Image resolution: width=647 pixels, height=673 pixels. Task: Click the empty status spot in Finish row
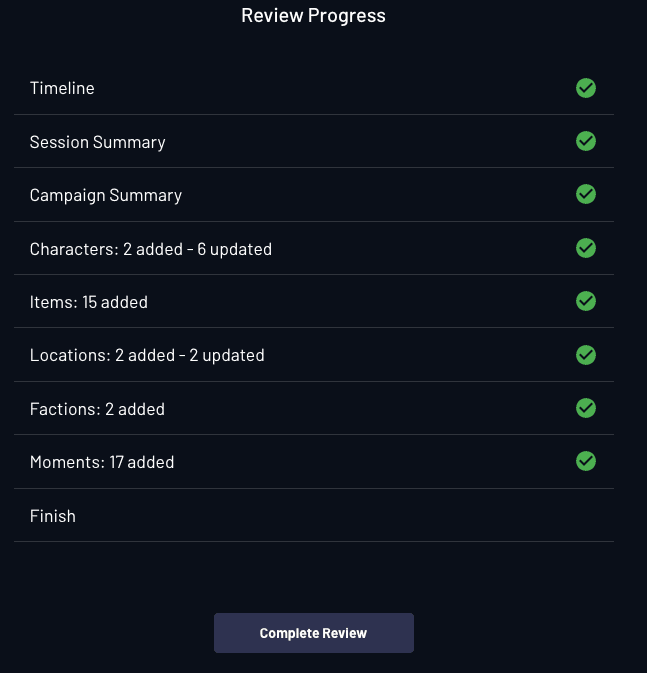tap(586, 516)
